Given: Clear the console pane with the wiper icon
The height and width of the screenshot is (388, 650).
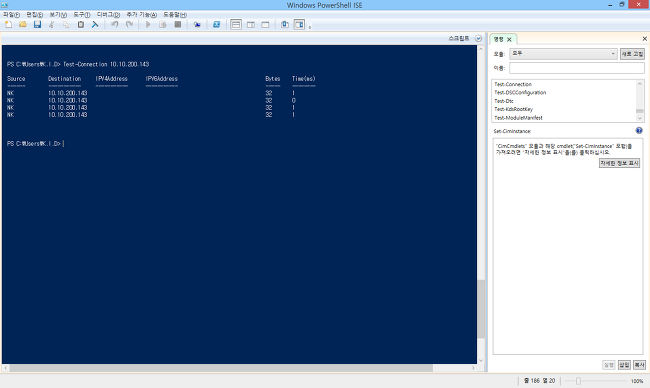Looking at the screenshot, I should 95,24.
